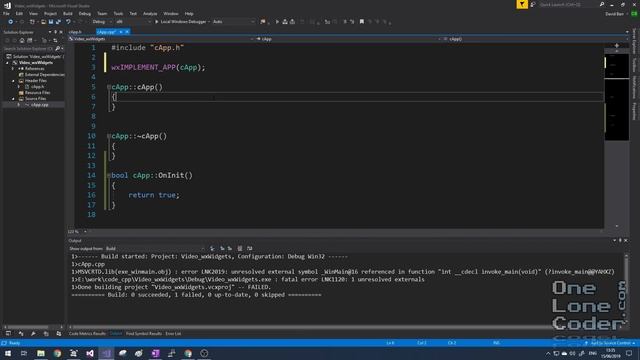
Task: Click the Toggle Word Wrap output icon
Action: tap(249, 248)
